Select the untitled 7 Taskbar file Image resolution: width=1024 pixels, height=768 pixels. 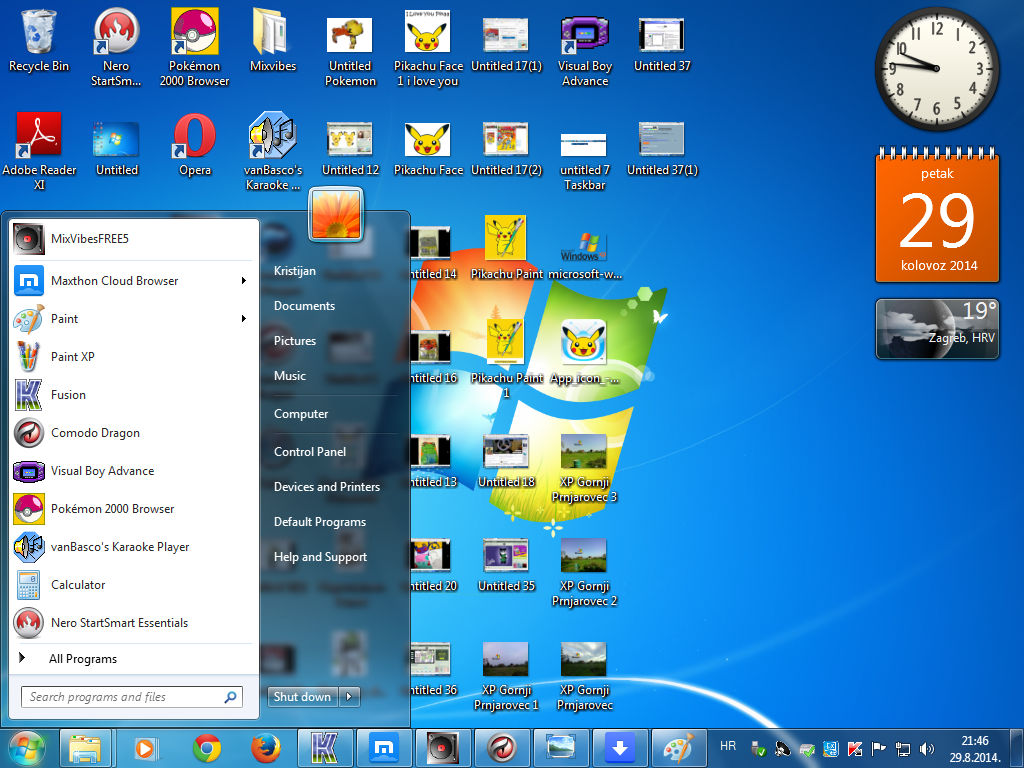[584, 160]
